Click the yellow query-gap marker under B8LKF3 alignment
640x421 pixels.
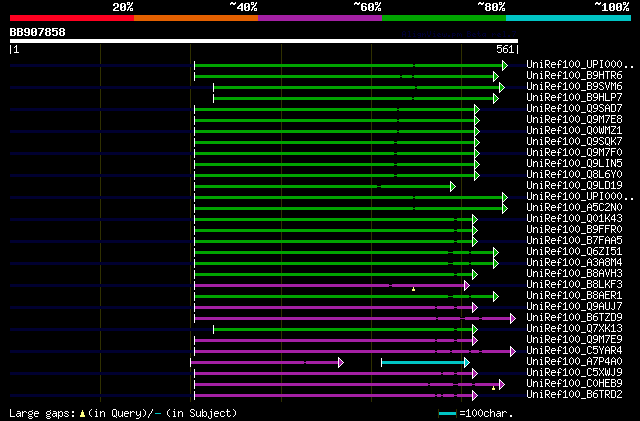coord(413,290)
